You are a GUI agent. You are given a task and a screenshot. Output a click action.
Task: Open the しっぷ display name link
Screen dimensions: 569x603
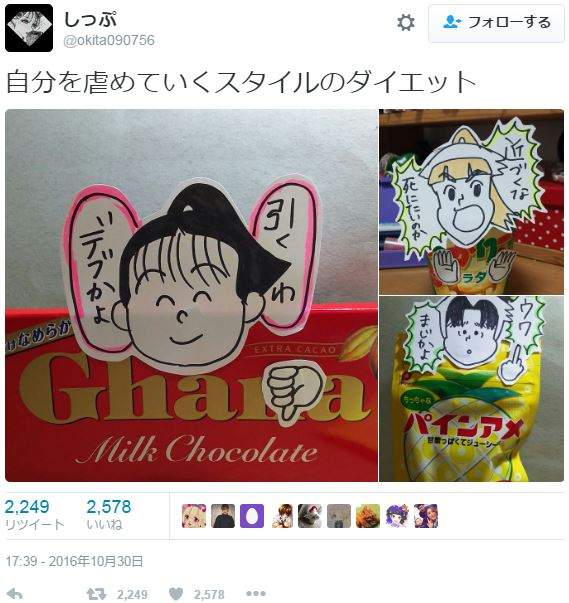pos(90,20)
